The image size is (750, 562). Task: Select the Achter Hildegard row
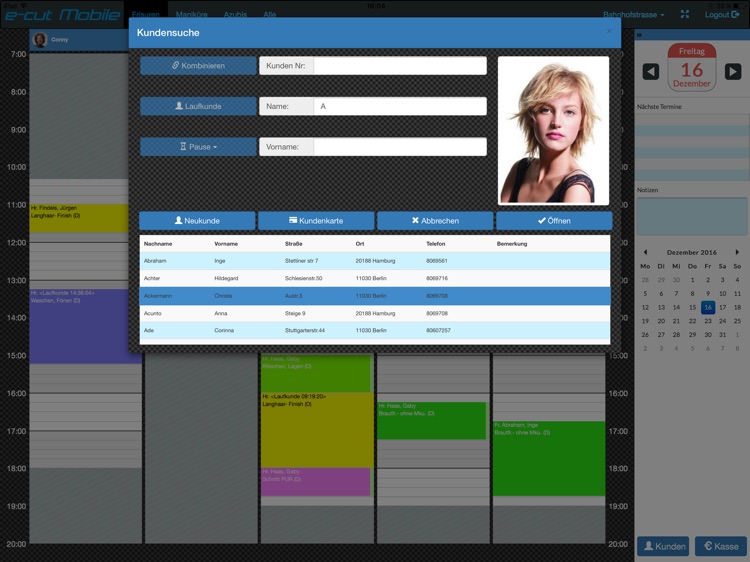pyautogui.click(x=375, y=278)
